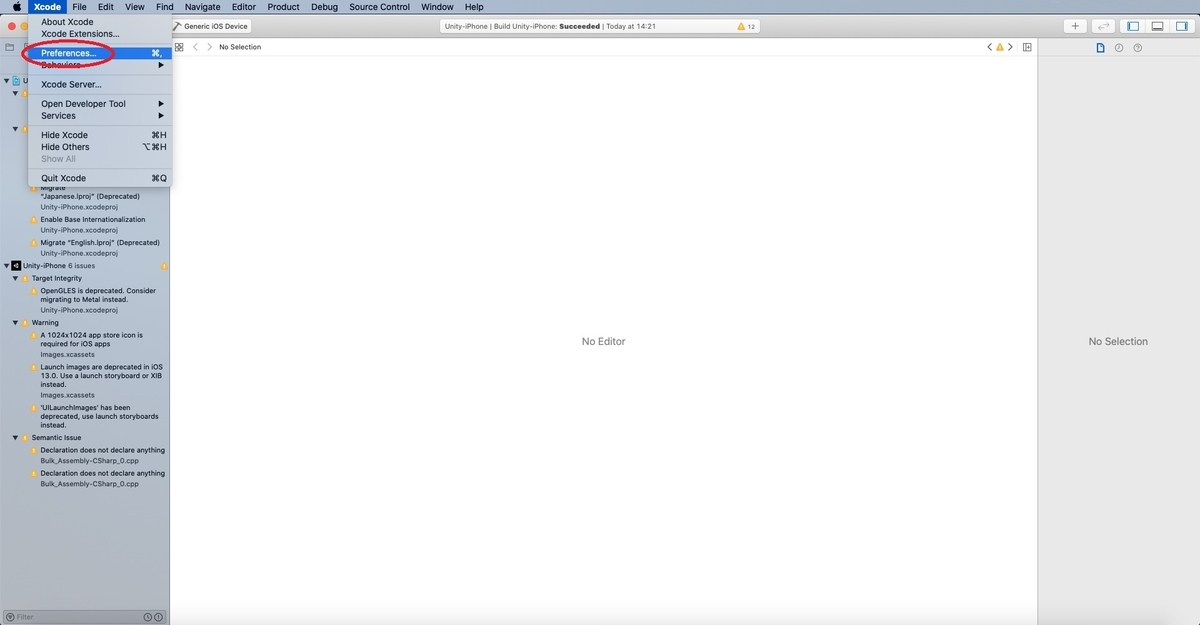Screen dimensions: 1200x625
Task: Collapse the Unity-iPhone 6 issues group
Action: pyautogui.click(x=6, y=266)
